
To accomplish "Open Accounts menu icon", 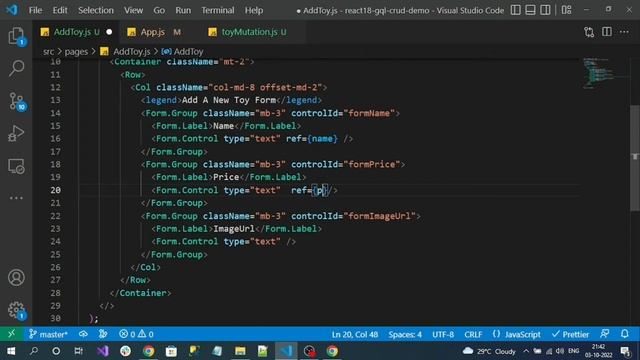I will click(x=16, y=278).
